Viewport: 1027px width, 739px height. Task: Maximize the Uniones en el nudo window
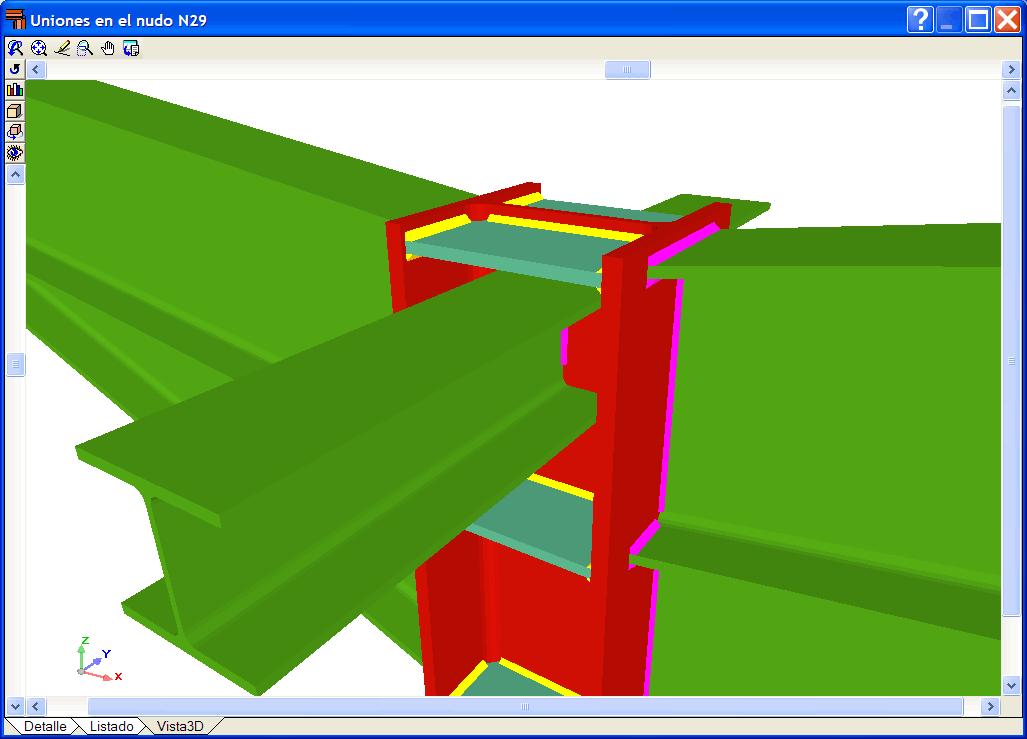[979, 20]
